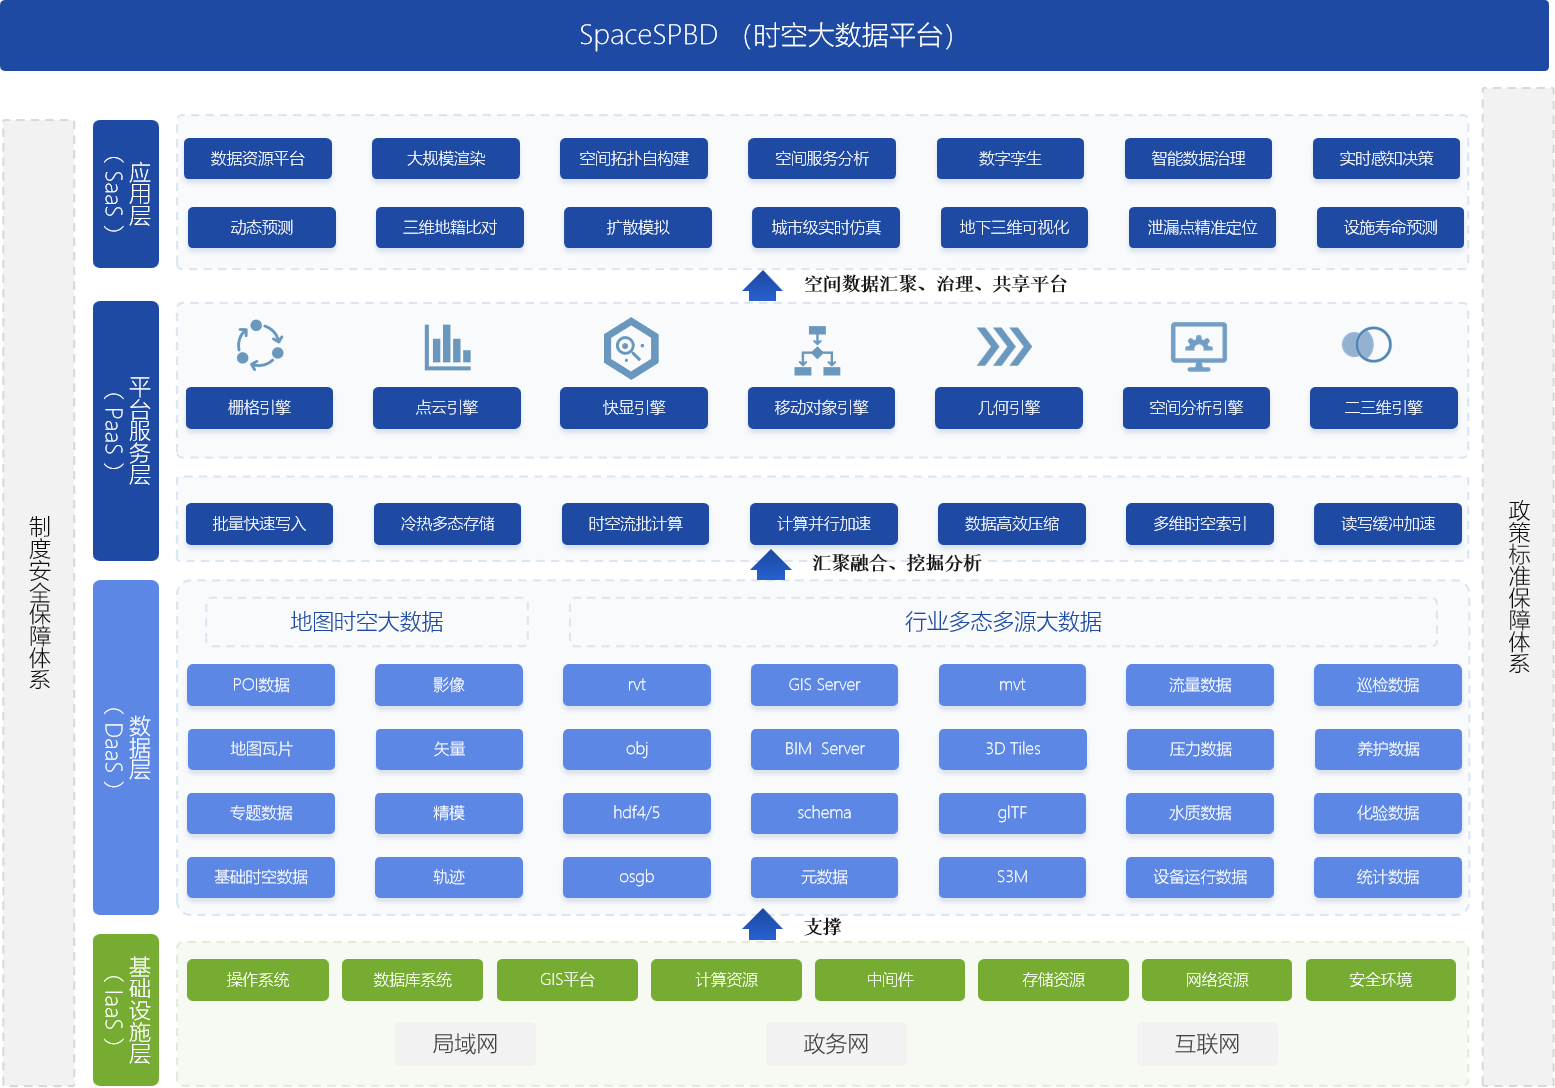1555x1088 pixels.
Task: Select the BIM Server block
Action: coord(825,749)
